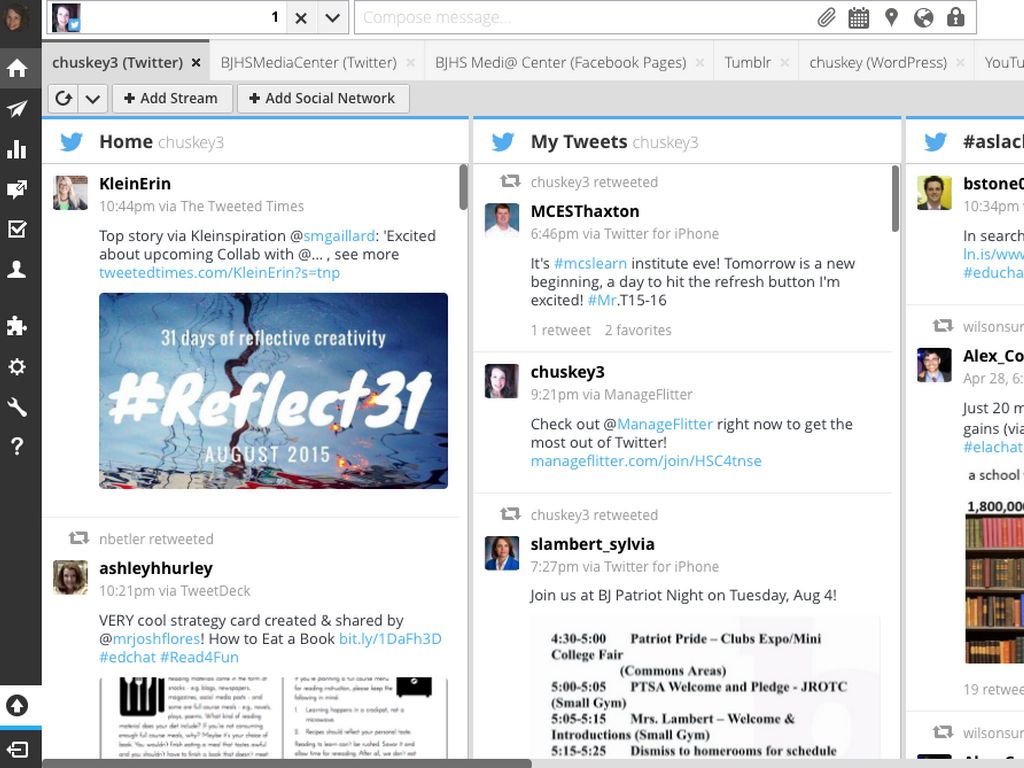Toggle the globe targeting icon in compose bar

click(924, 18)
